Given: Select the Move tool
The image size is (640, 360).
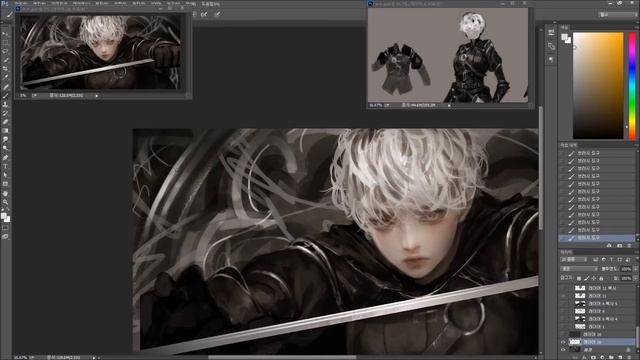Looking at the screenshot, I should [x=5, y=34].
